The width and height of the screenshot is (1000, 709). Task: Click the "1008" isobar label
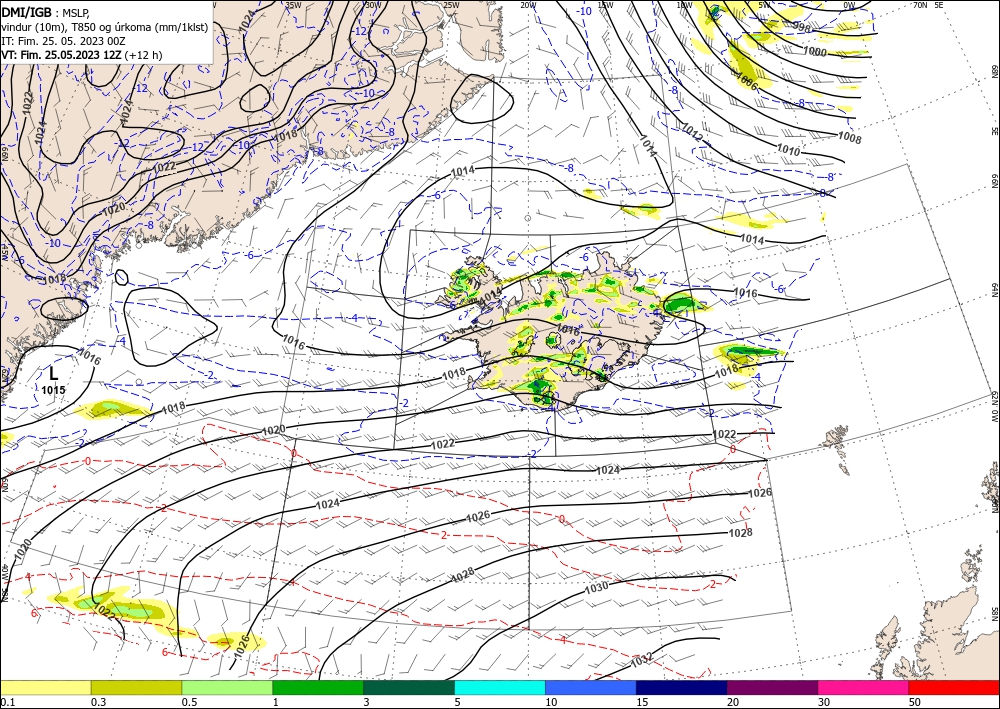(x=849, y=138)
